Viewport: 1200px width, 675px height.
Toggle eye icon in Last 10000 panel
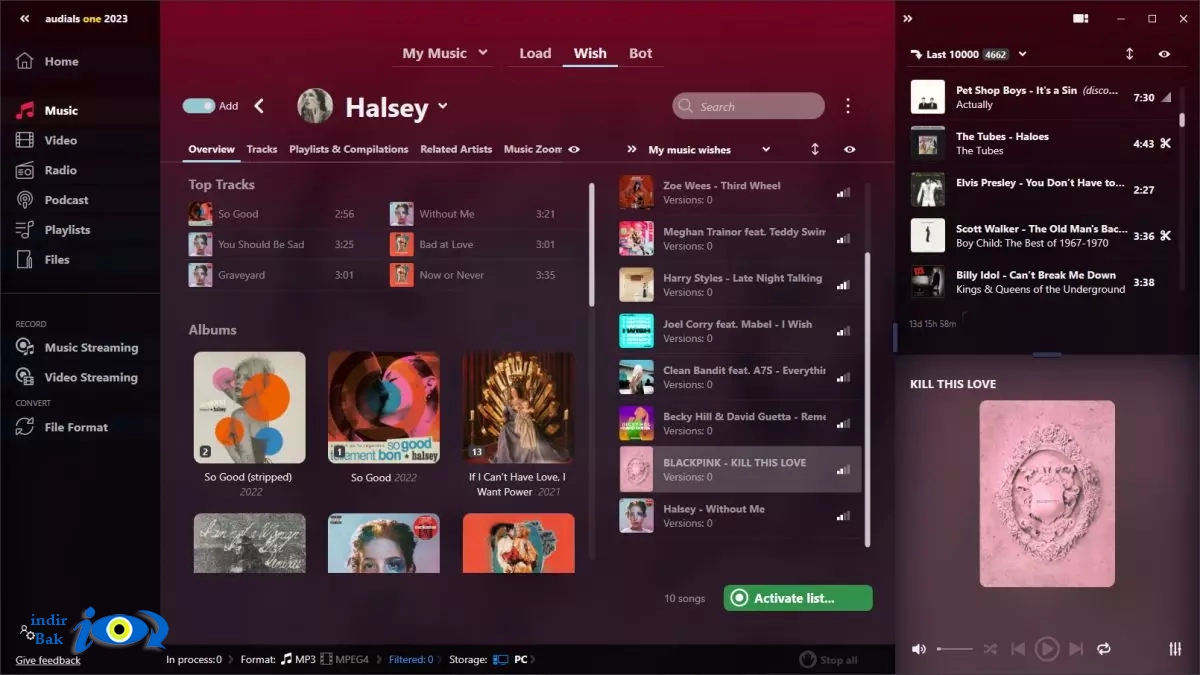[x=1164, y=54]
